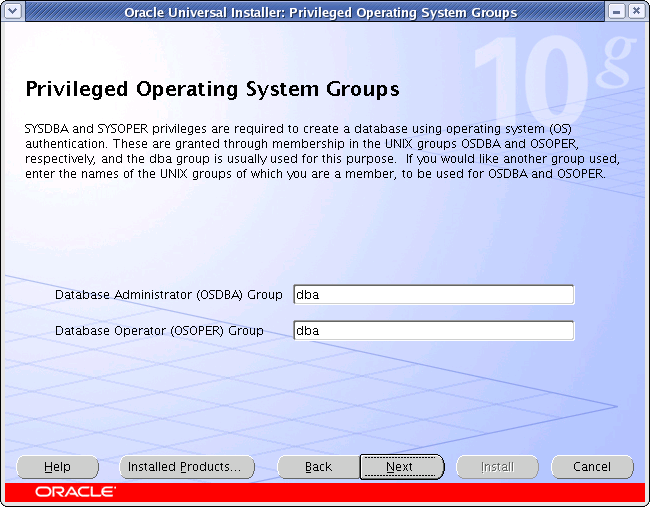Click the SYSDBA and SYSOPER description paragraph
Screen dimensions: 650x507
[x=322, y=151]
